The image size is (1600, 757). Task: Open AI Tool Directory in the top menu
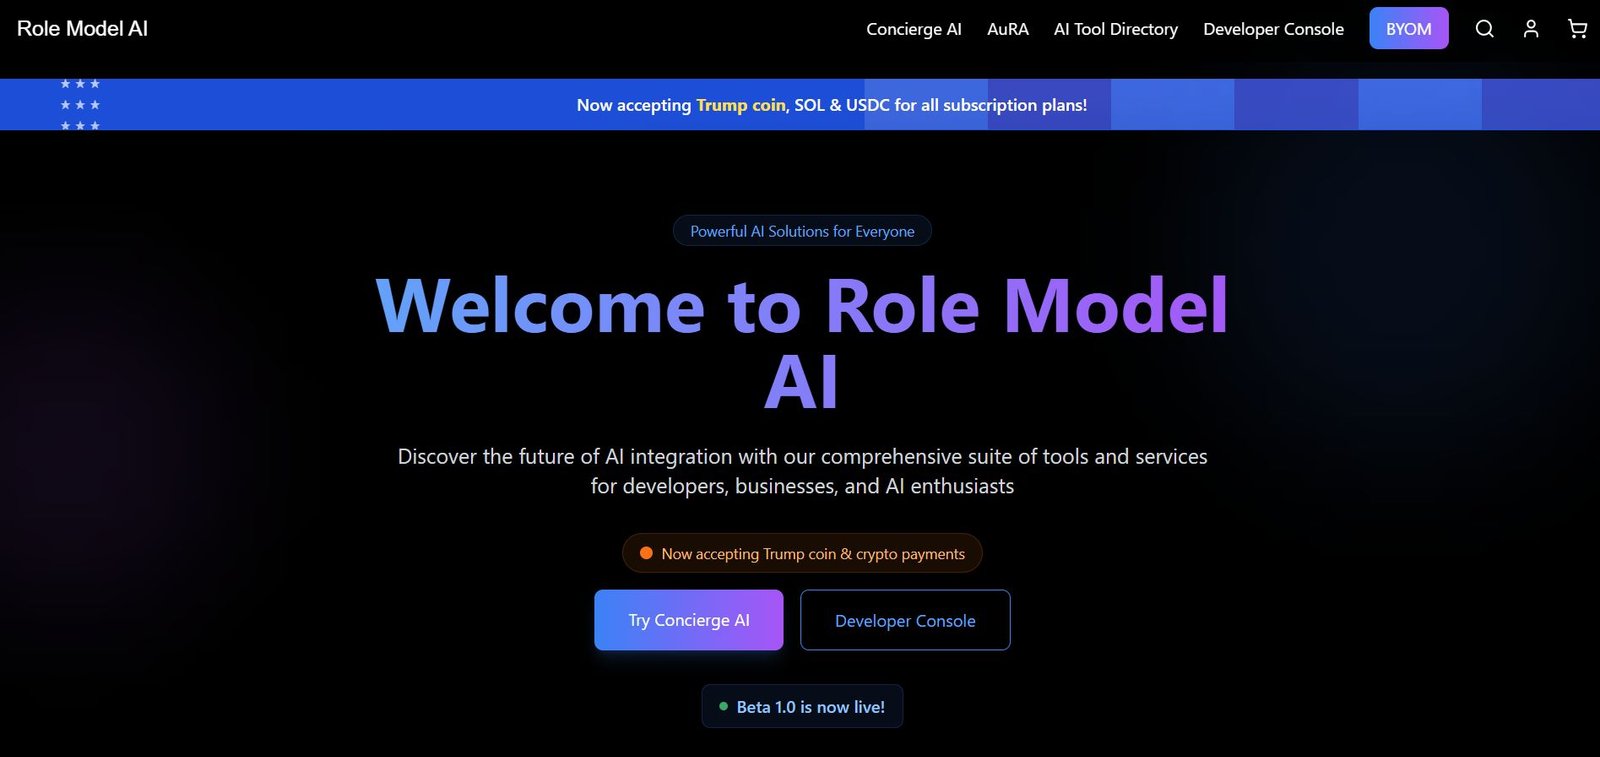[1115, 29]
